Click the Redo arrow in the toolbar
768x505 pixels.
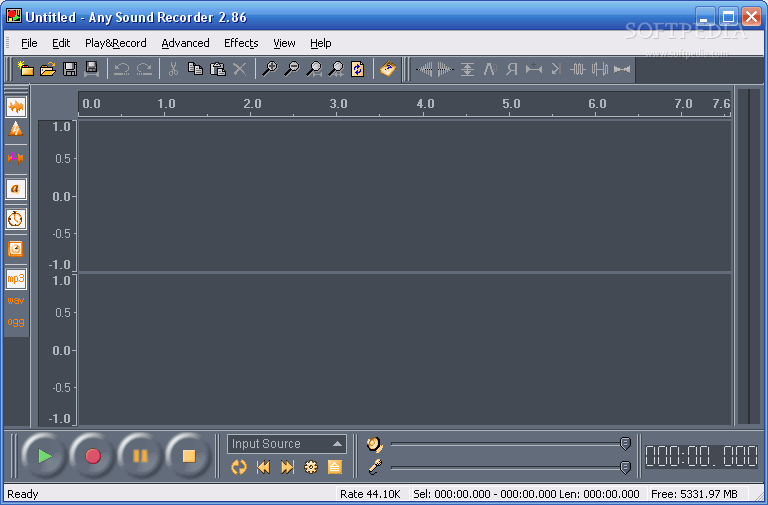tap(144, 69)
